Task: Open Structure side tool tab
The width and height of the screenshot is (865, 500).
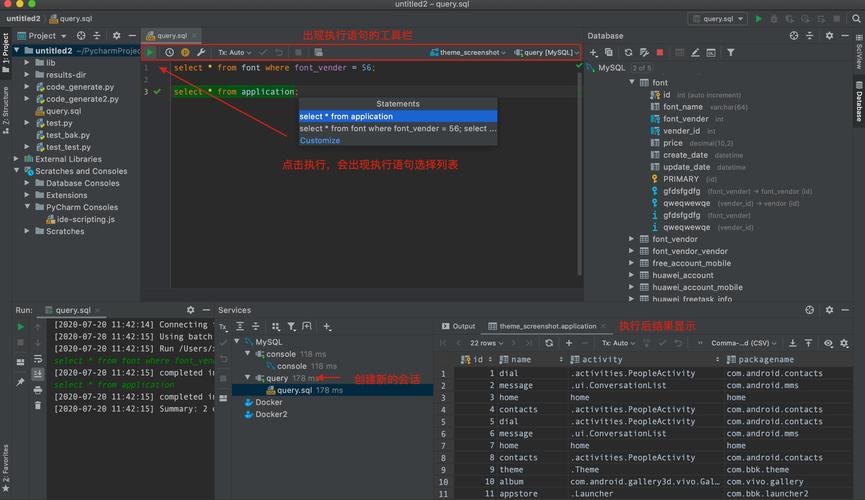Action: pos(6,110)
